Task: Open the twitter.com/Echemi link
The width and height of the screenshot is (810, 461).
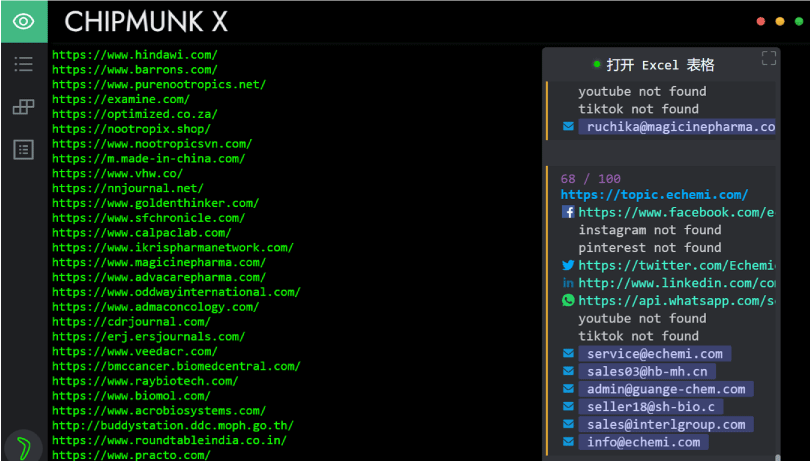Action: pos(677,266)
